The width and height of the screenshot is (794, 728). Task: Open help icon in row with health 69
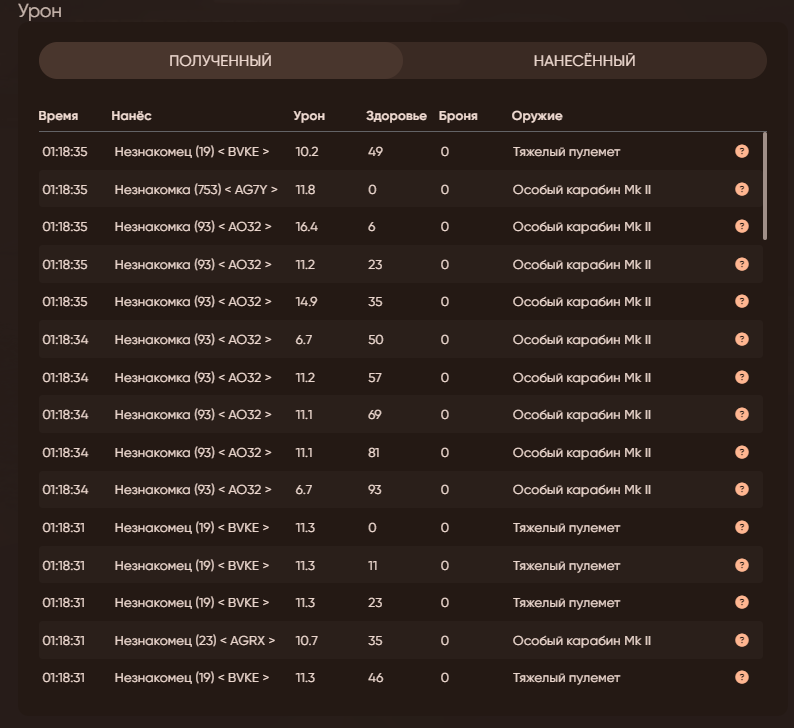(x=742, y=414)
